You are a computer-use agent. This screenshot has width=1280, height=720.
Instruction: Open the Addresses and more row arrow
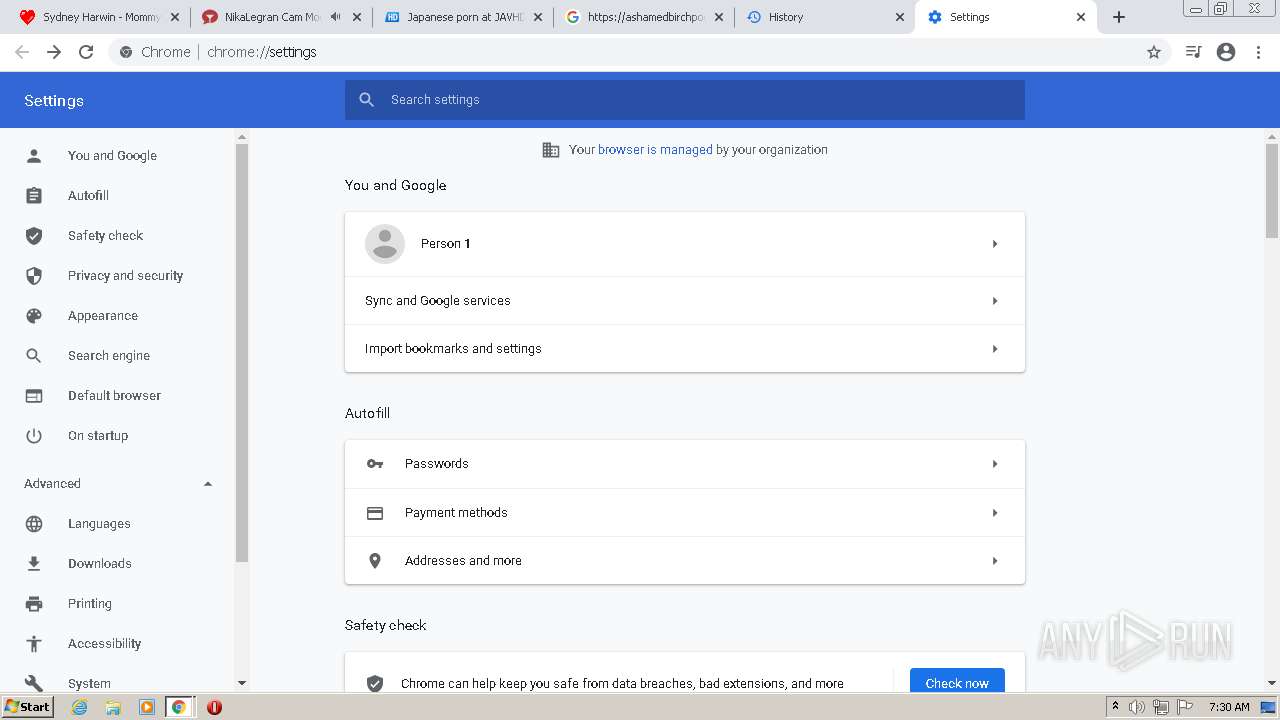[995, 561]
